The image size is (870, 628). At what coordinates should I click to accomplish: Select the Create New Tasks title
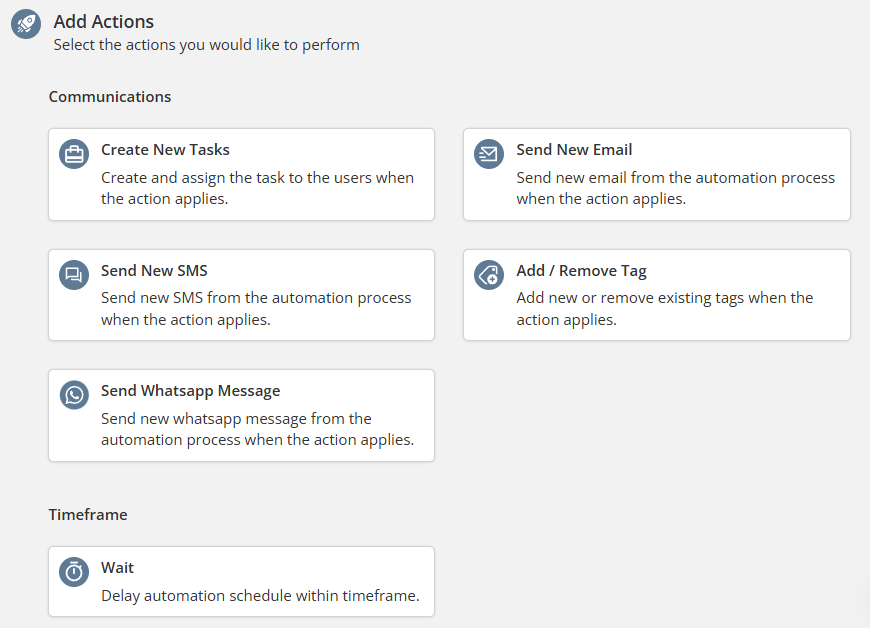point(165,150)
